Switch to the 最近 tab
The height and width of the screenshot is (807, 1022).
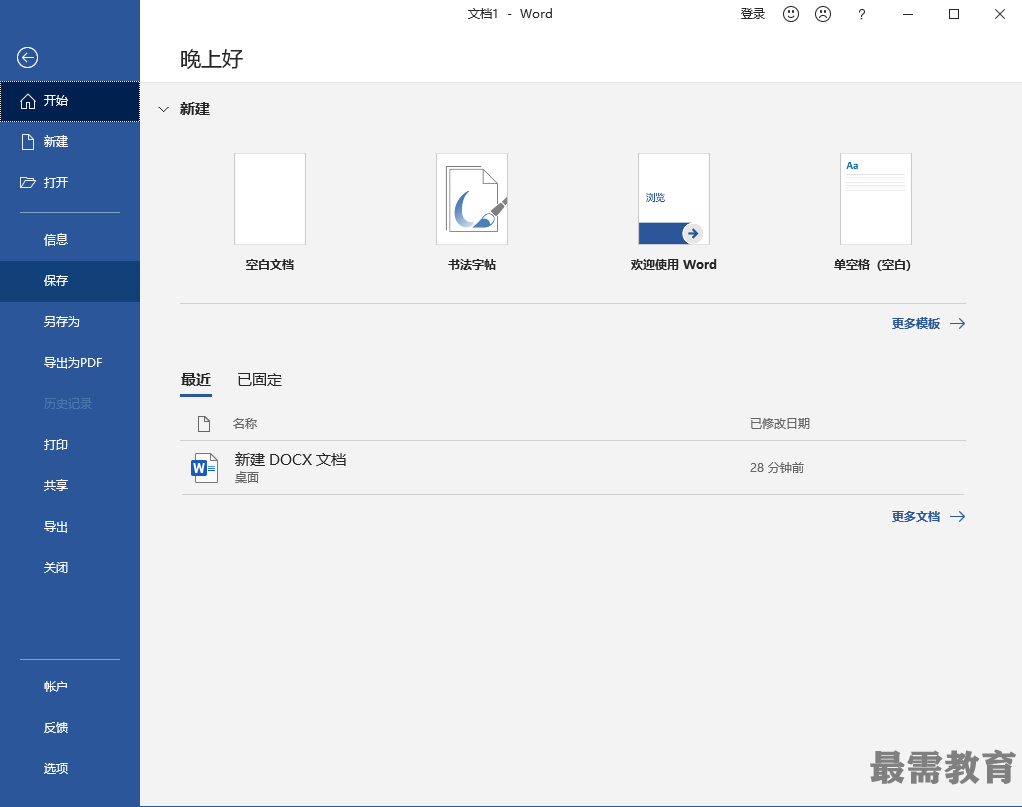196,380
